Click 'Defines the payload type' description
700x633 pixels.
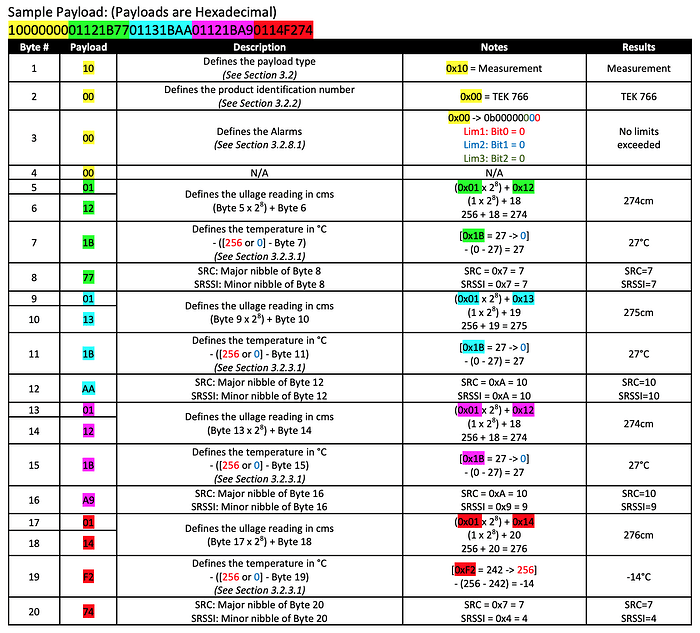pyautogui.click(x=259, y=61)
